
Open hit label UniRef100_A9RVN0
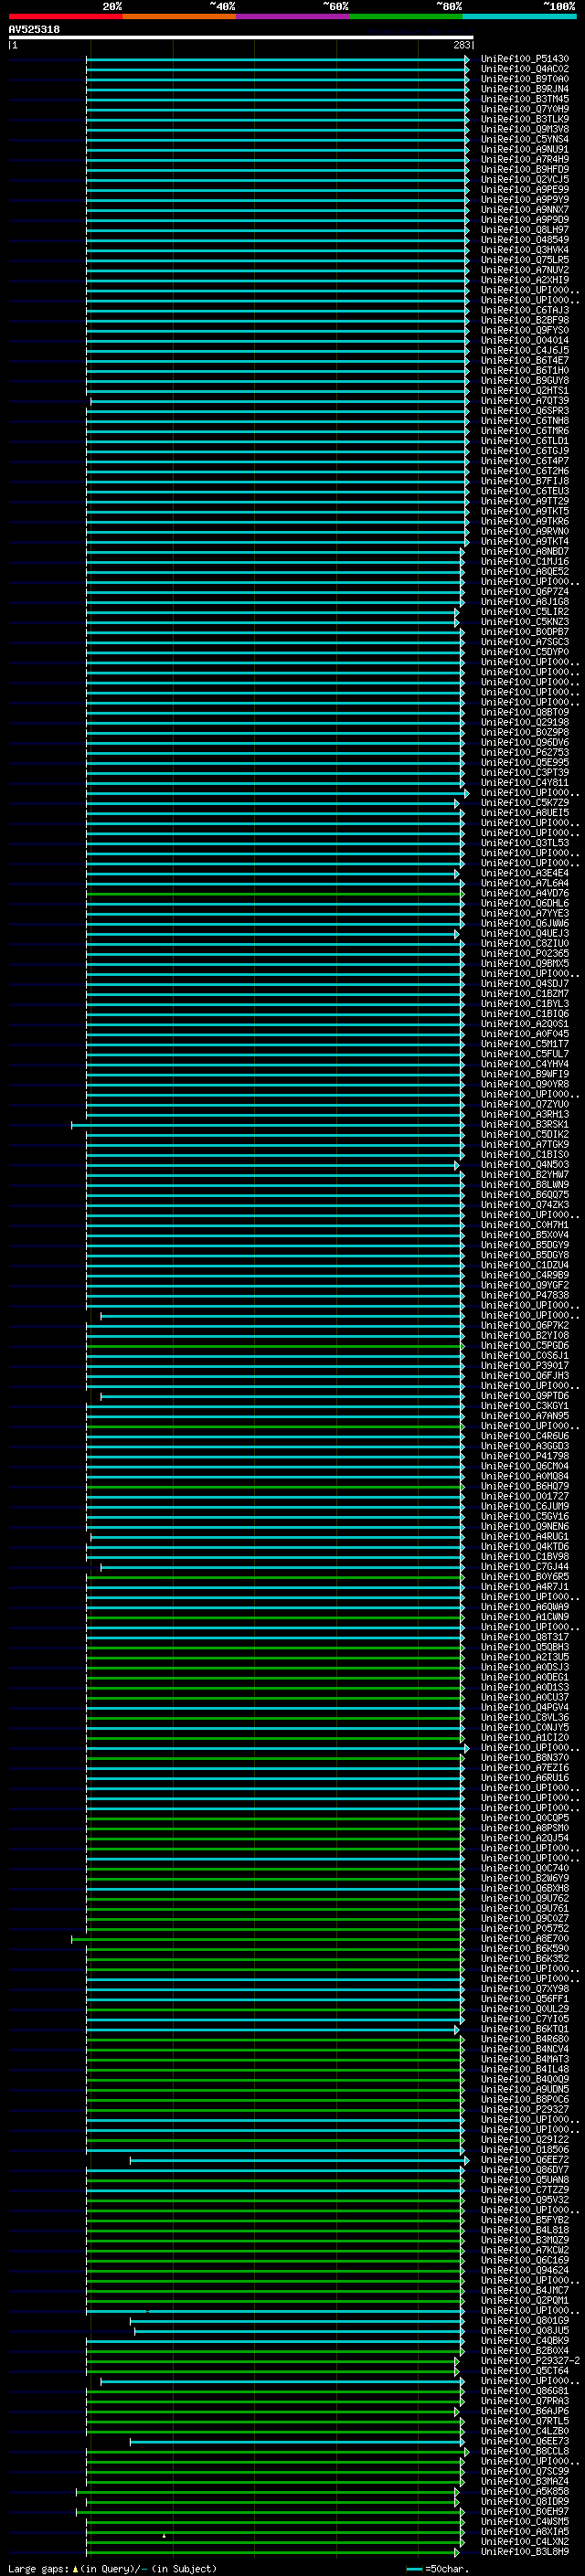tap(524, 531)
